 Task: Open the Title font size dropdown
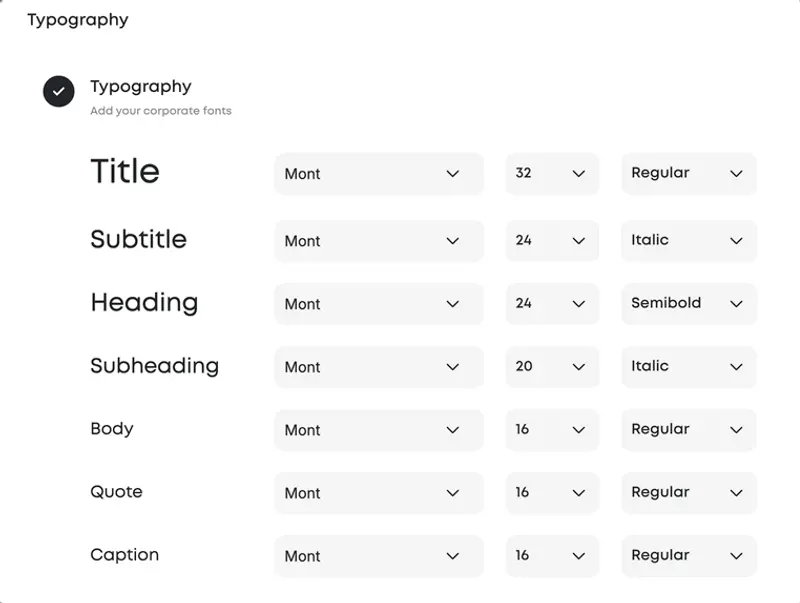[x=552, y=174]
